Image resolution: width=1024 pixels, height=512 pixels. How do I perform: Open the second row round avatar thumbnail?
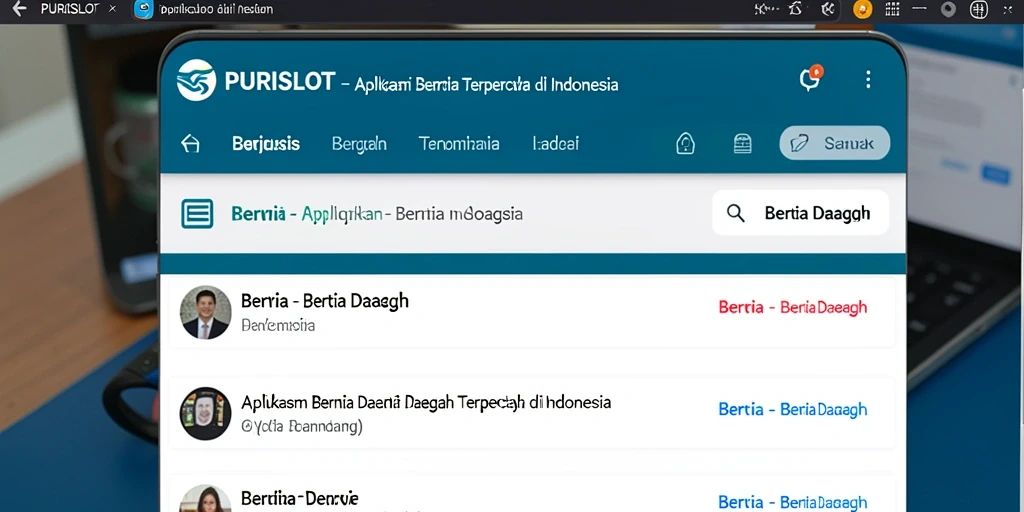205,413
